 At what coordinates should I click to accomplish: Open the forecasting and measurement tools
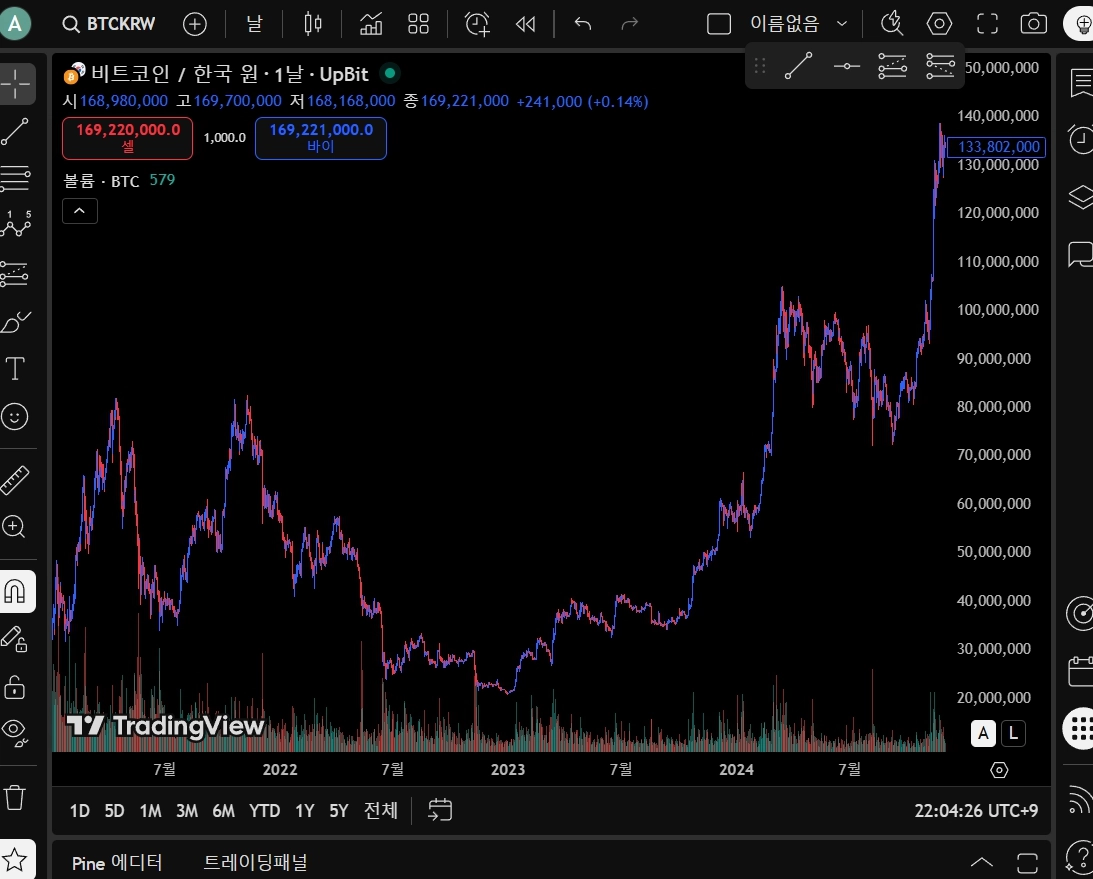[x=15, y=274]
